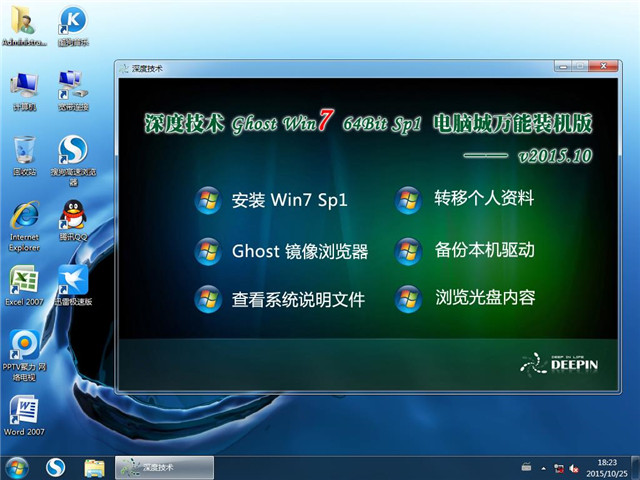Click the Windows orb beside 安装 Win7 Sp1
Viewport: 640px width, 480px height.
pos(208,200)
